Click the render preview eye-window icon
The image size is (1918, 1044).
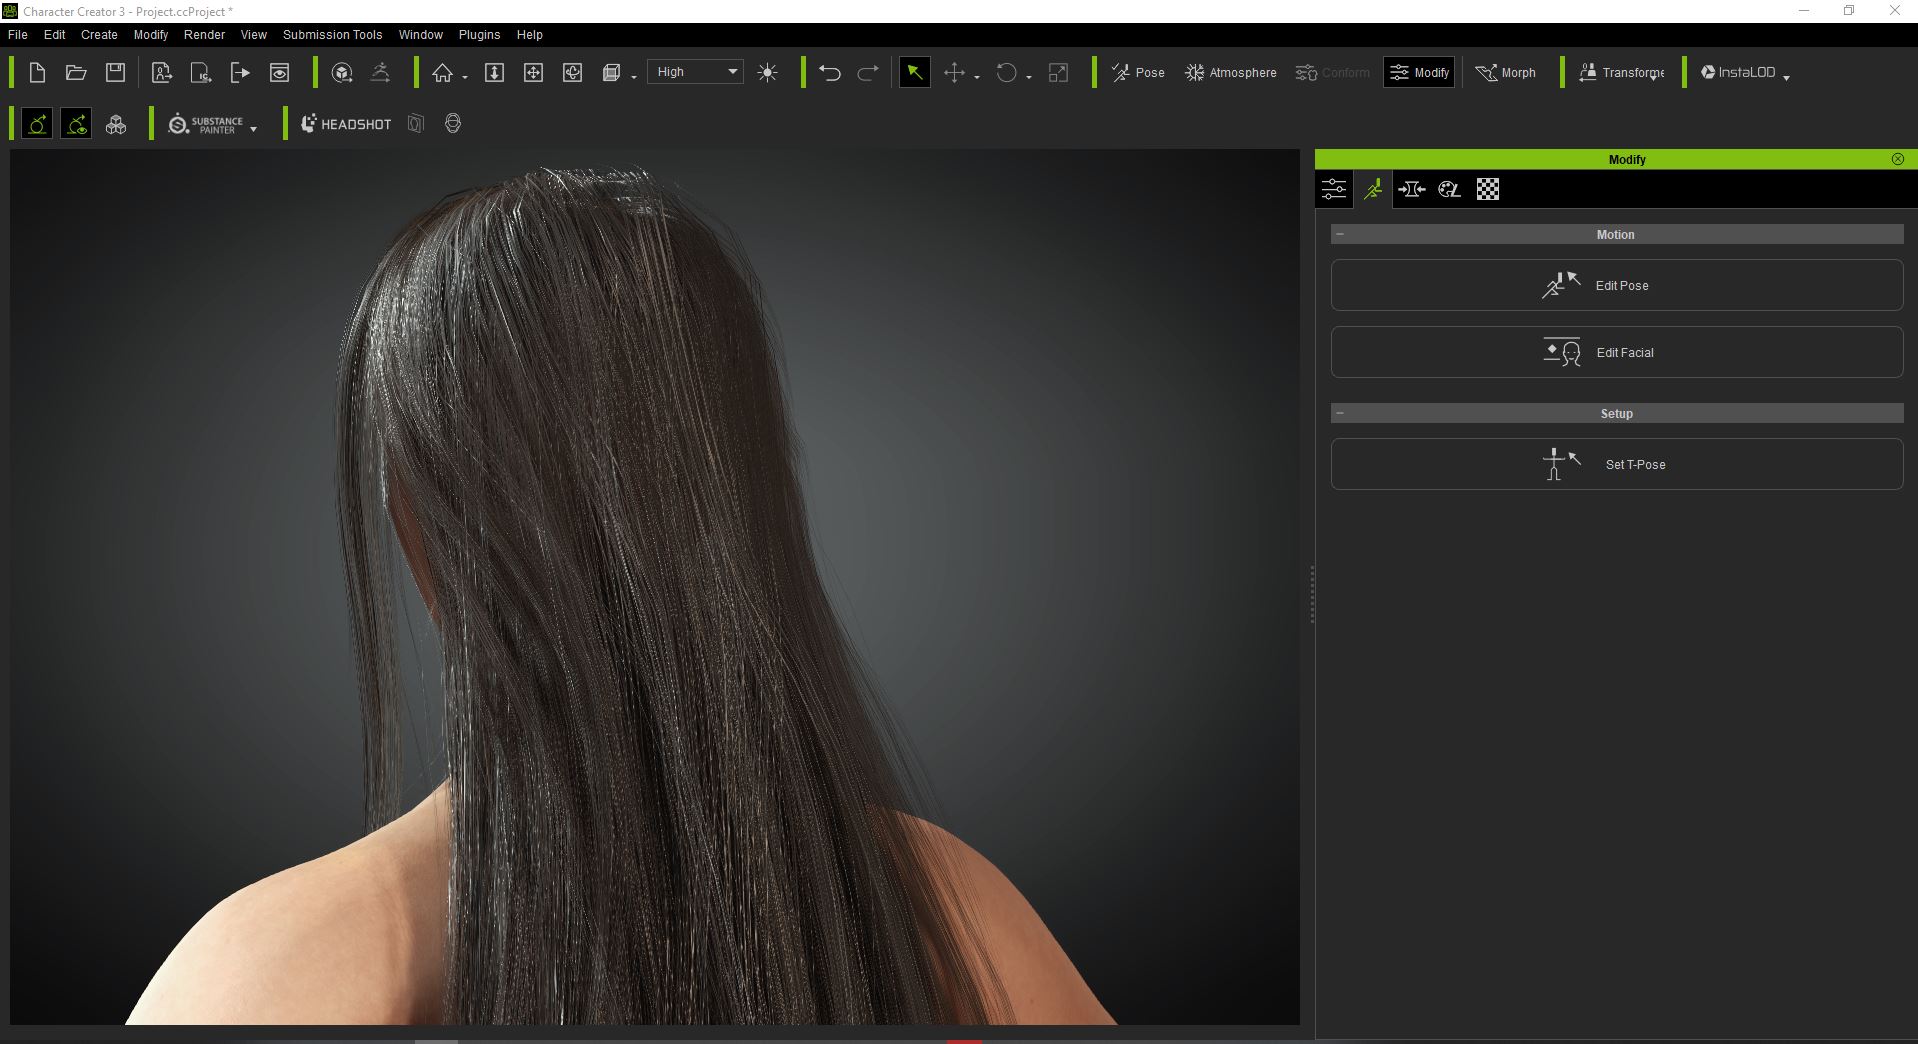(x=280, y=72)
